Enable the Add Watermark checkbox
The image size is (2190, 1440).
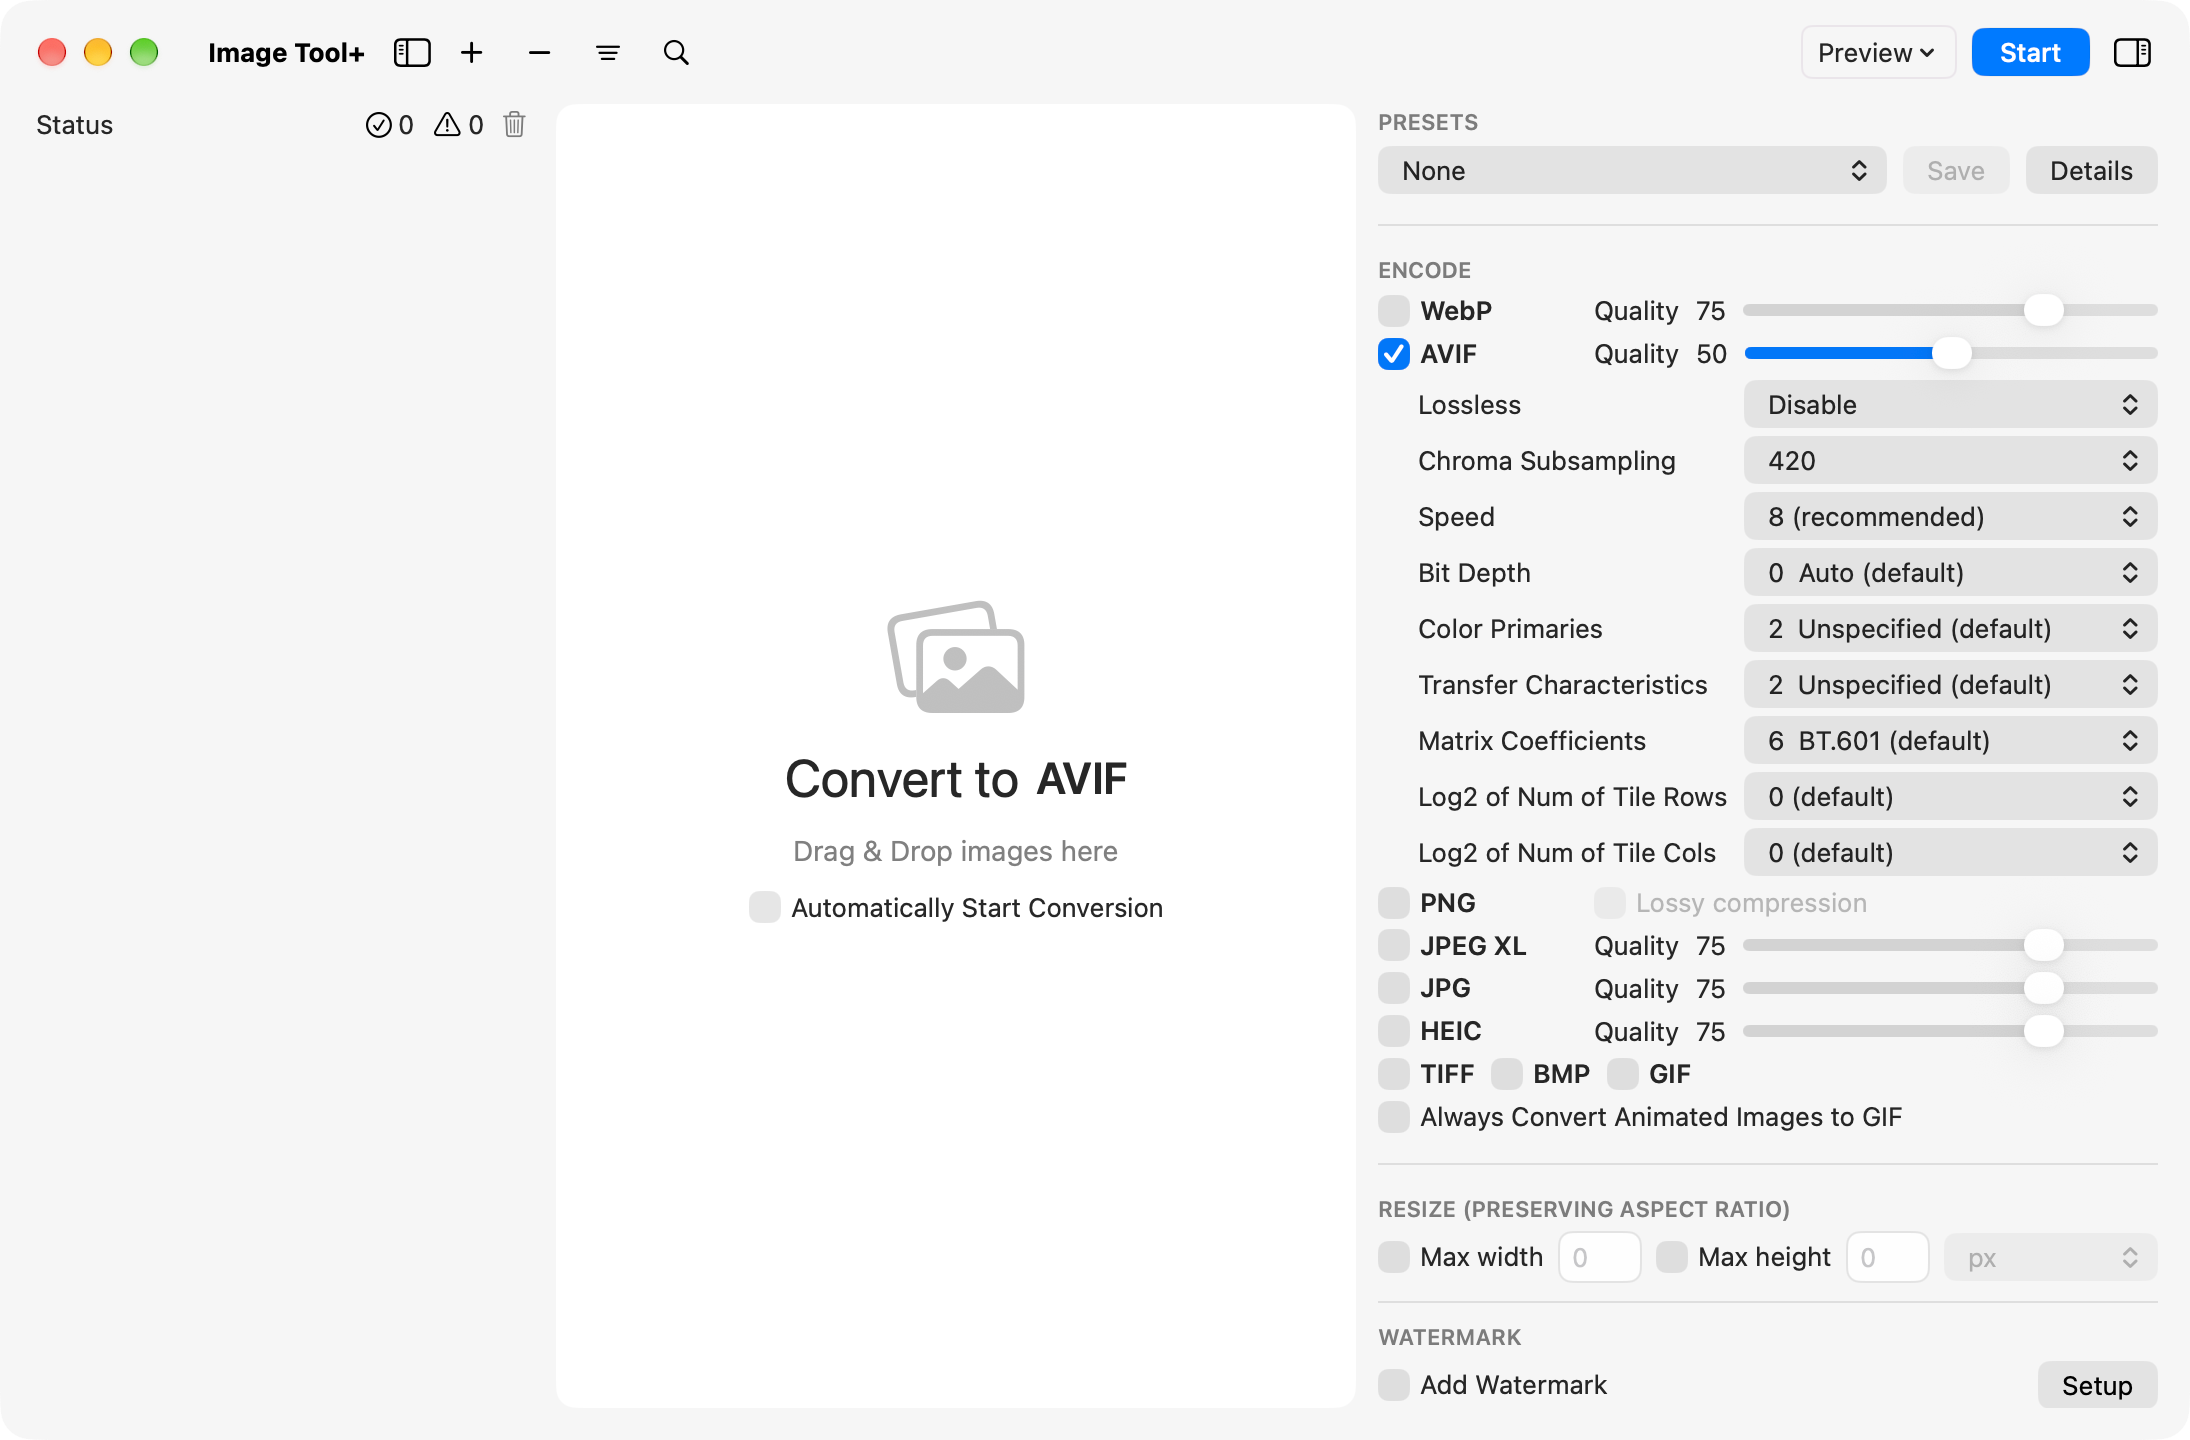pyautogui.click(x=1394, y=1385)
